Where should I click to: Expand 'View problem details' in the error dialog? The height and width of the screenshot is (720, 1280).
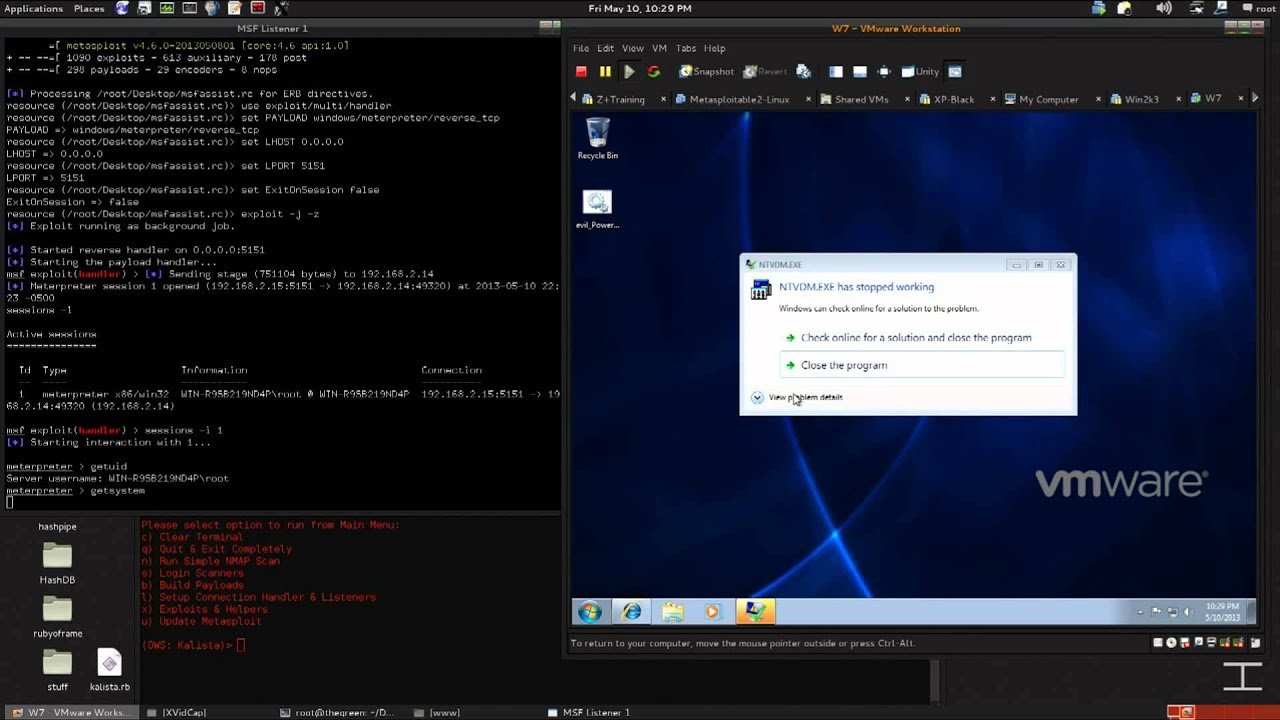pos(797,397)
